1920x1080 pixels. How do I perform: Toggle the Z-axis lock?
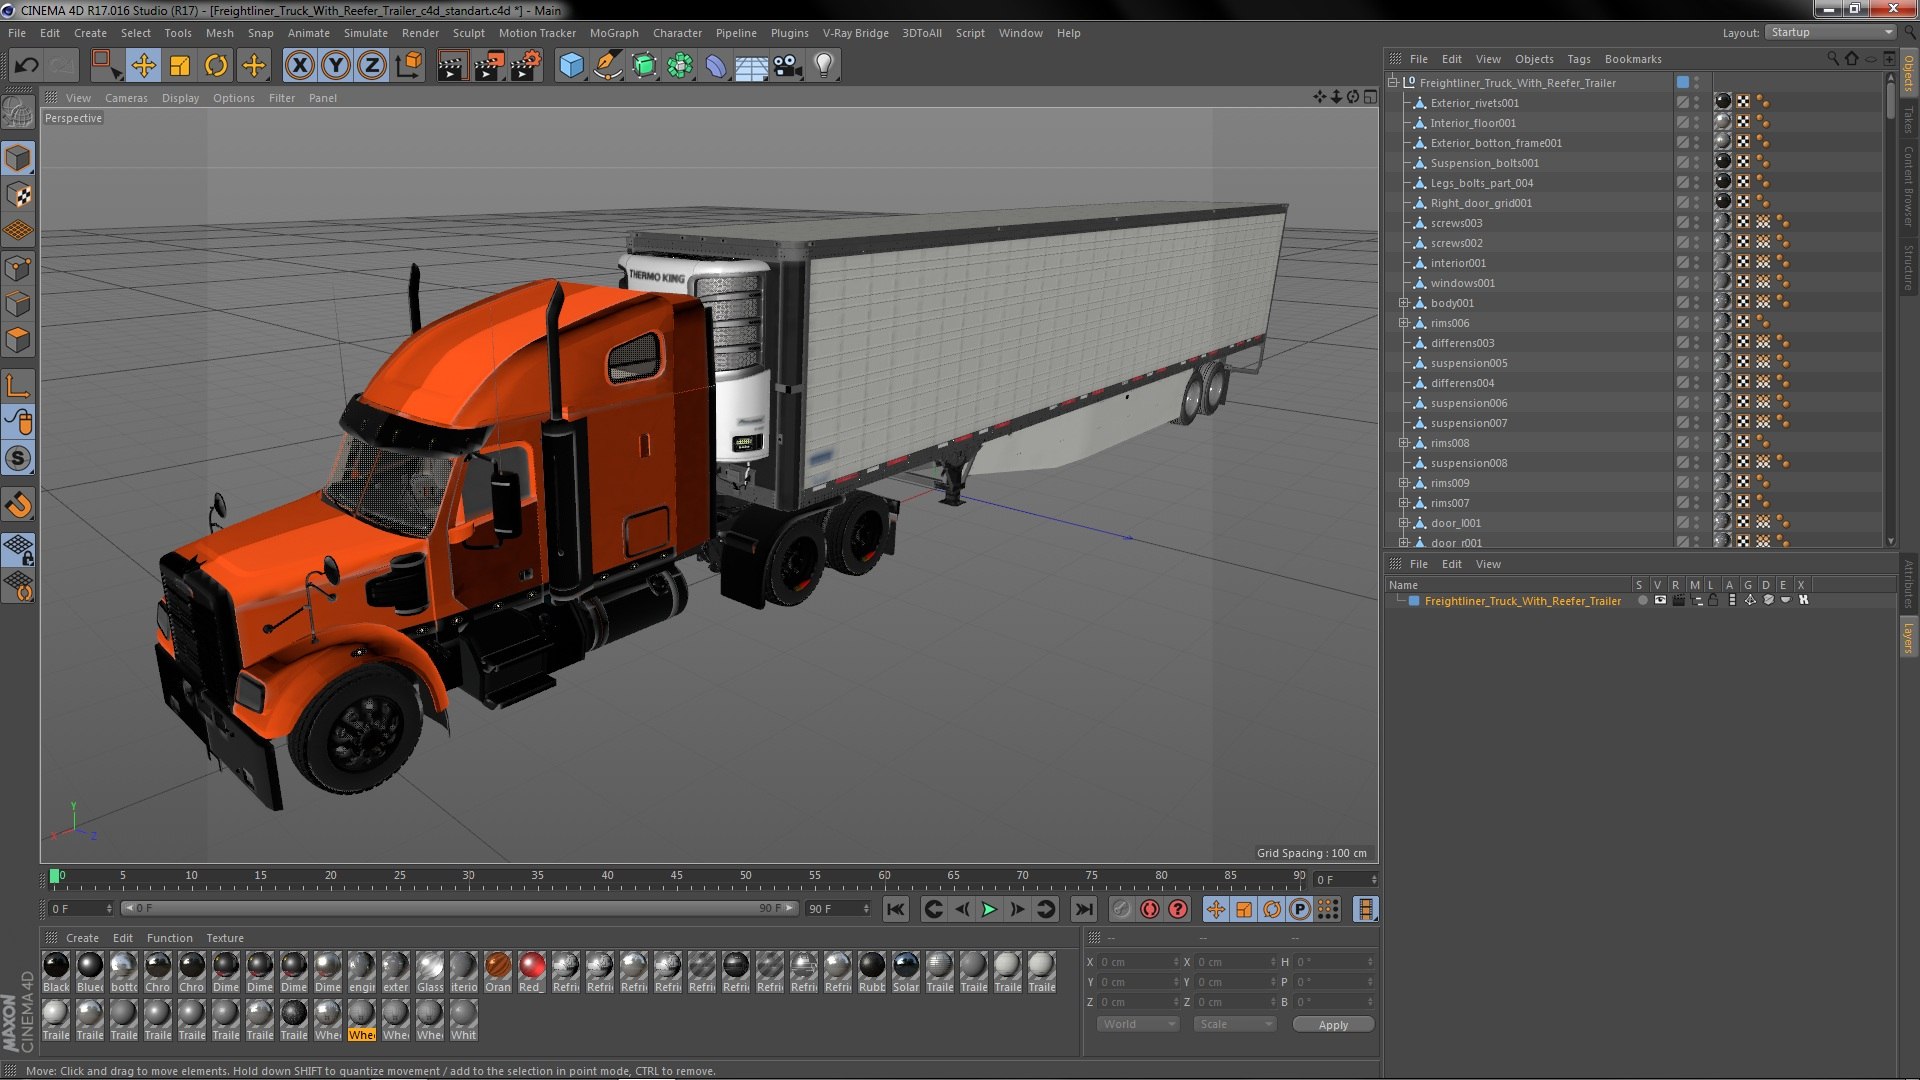coord(372,66)
